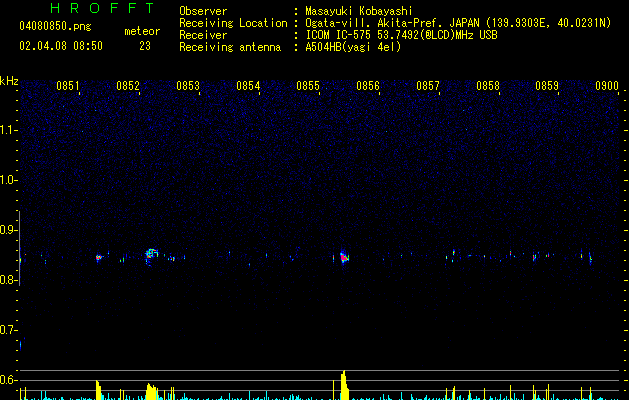629x400 pixels.
Task: Click the 0900 time marker
Action: tap(607, 86)
